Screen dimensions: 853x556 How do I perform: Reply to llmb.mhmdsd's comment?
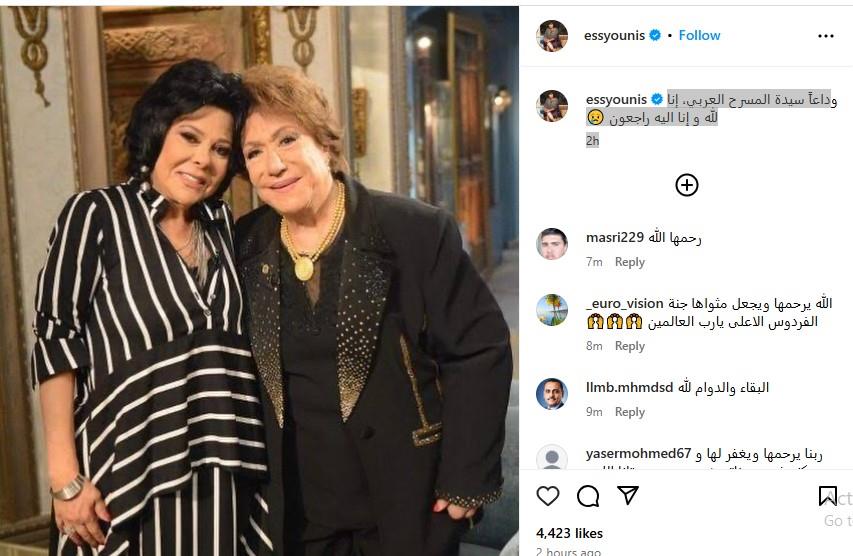tap(630, 412)
